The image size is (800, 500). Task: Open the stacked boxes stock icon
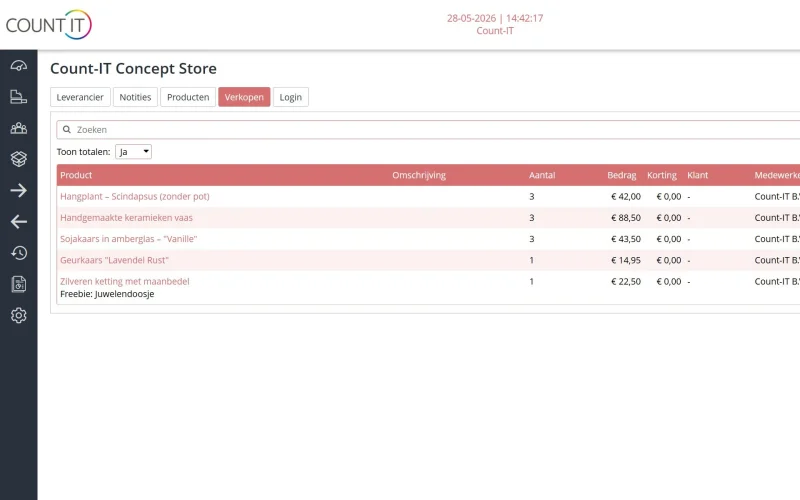click(18, 159)
